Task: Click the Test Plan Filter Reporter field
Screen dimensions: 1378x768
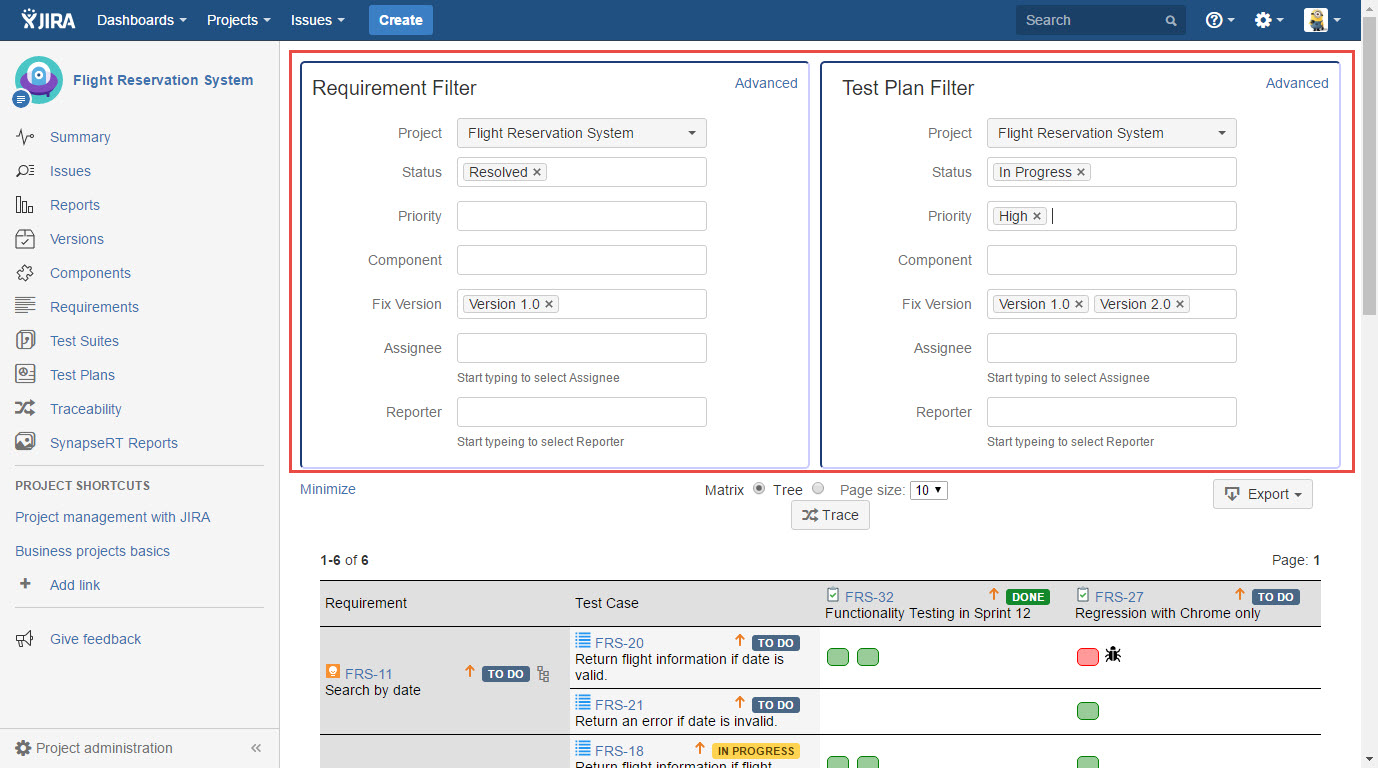Action: point(1112,412)
